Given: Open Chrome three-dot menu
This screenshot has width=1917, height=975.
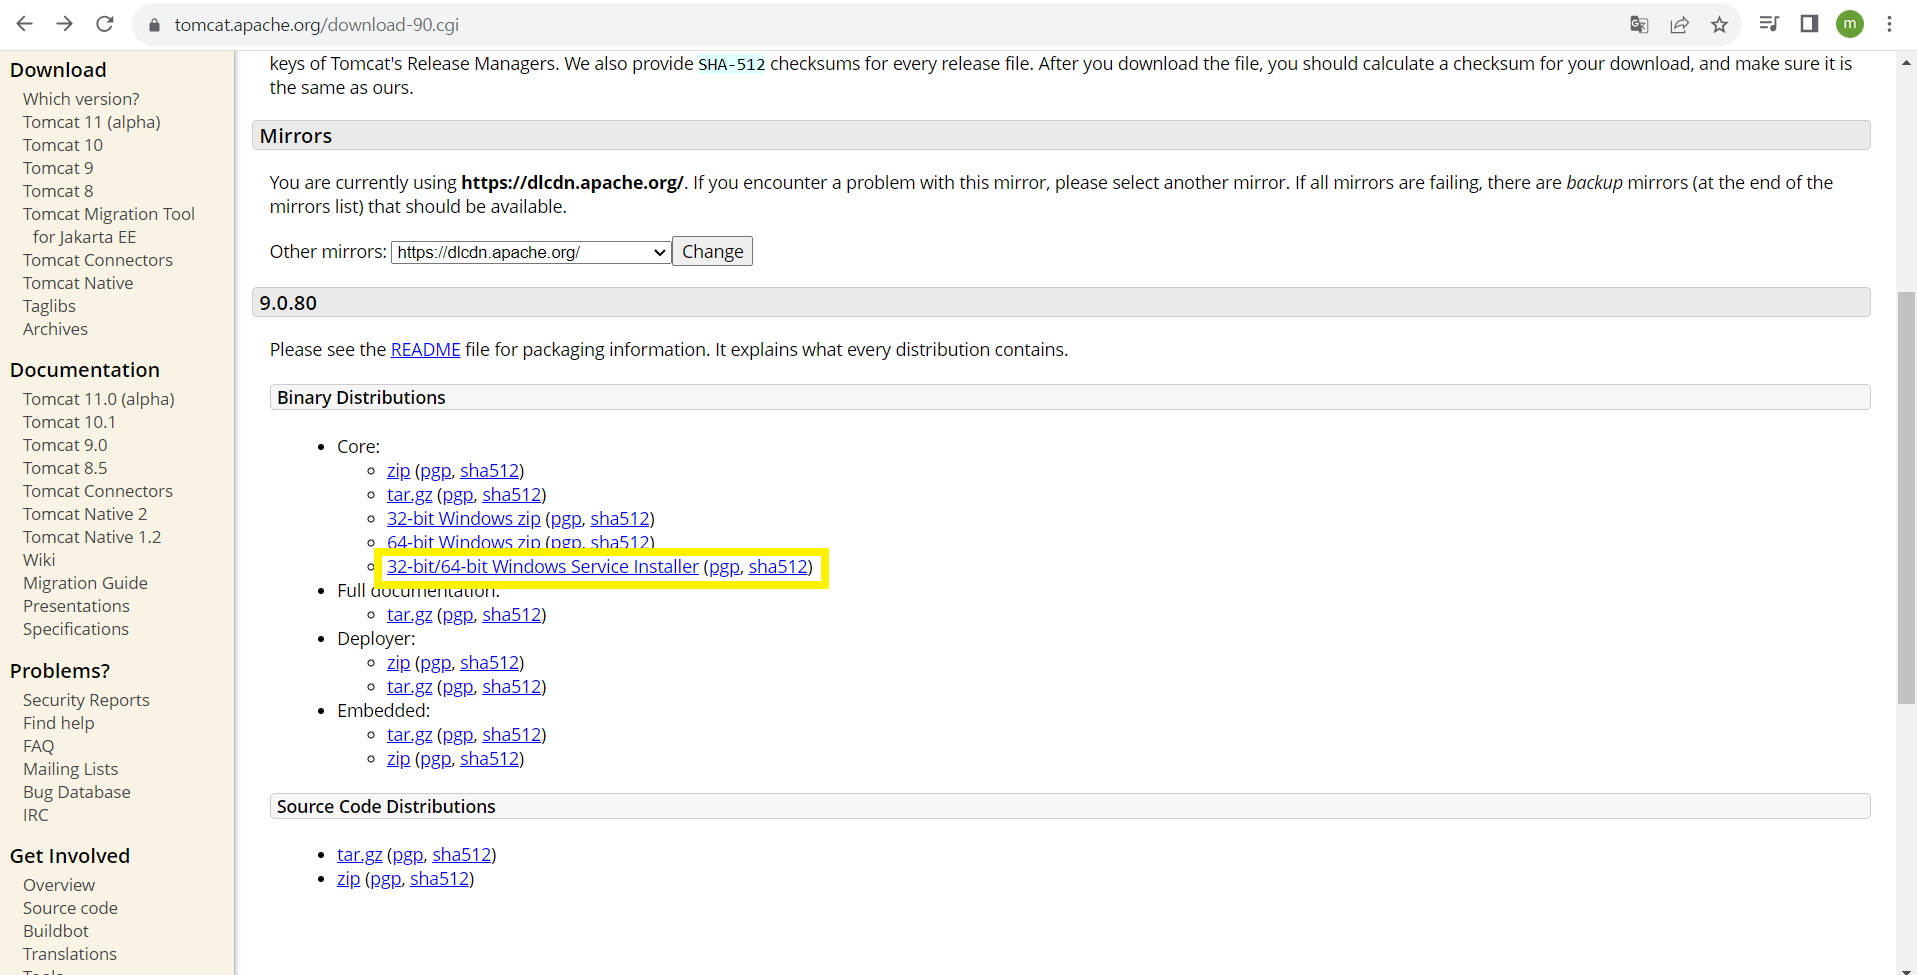Looking at the screenshot, I should click(x=1889, y=24).
